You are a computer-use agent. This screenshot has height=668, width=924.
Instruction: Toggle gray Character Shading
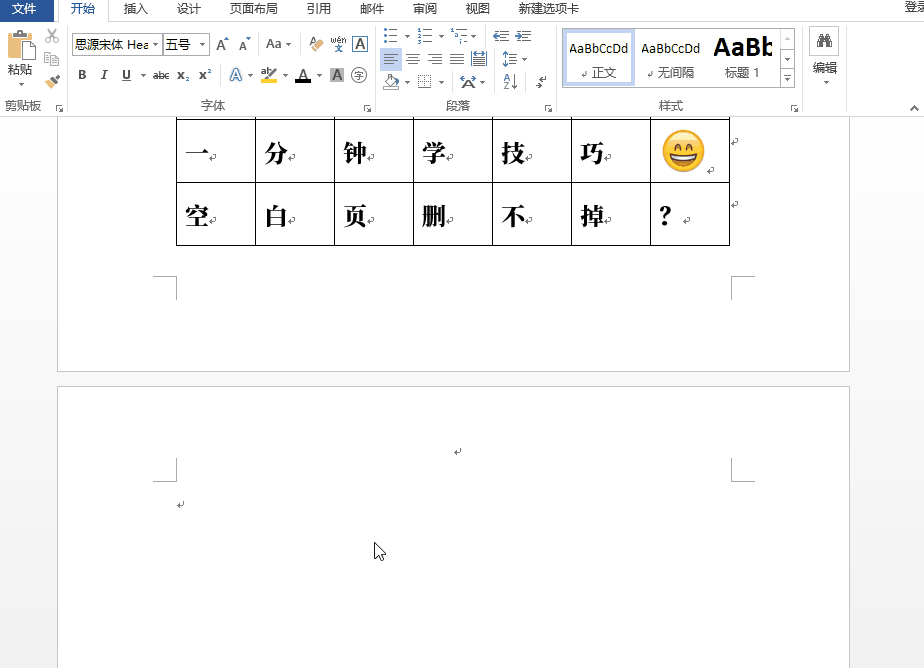pyautogui.click(x=337, y=75)
